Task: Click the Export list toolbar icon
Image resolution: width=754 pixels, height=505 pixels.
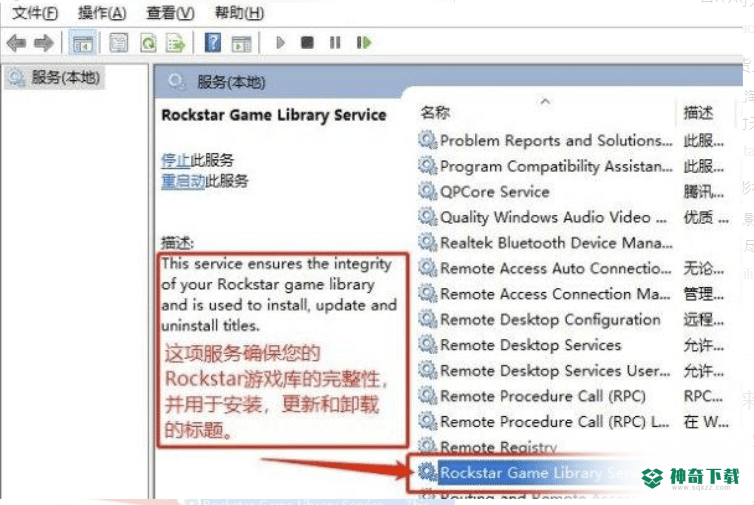Action: tap(176, 43)
